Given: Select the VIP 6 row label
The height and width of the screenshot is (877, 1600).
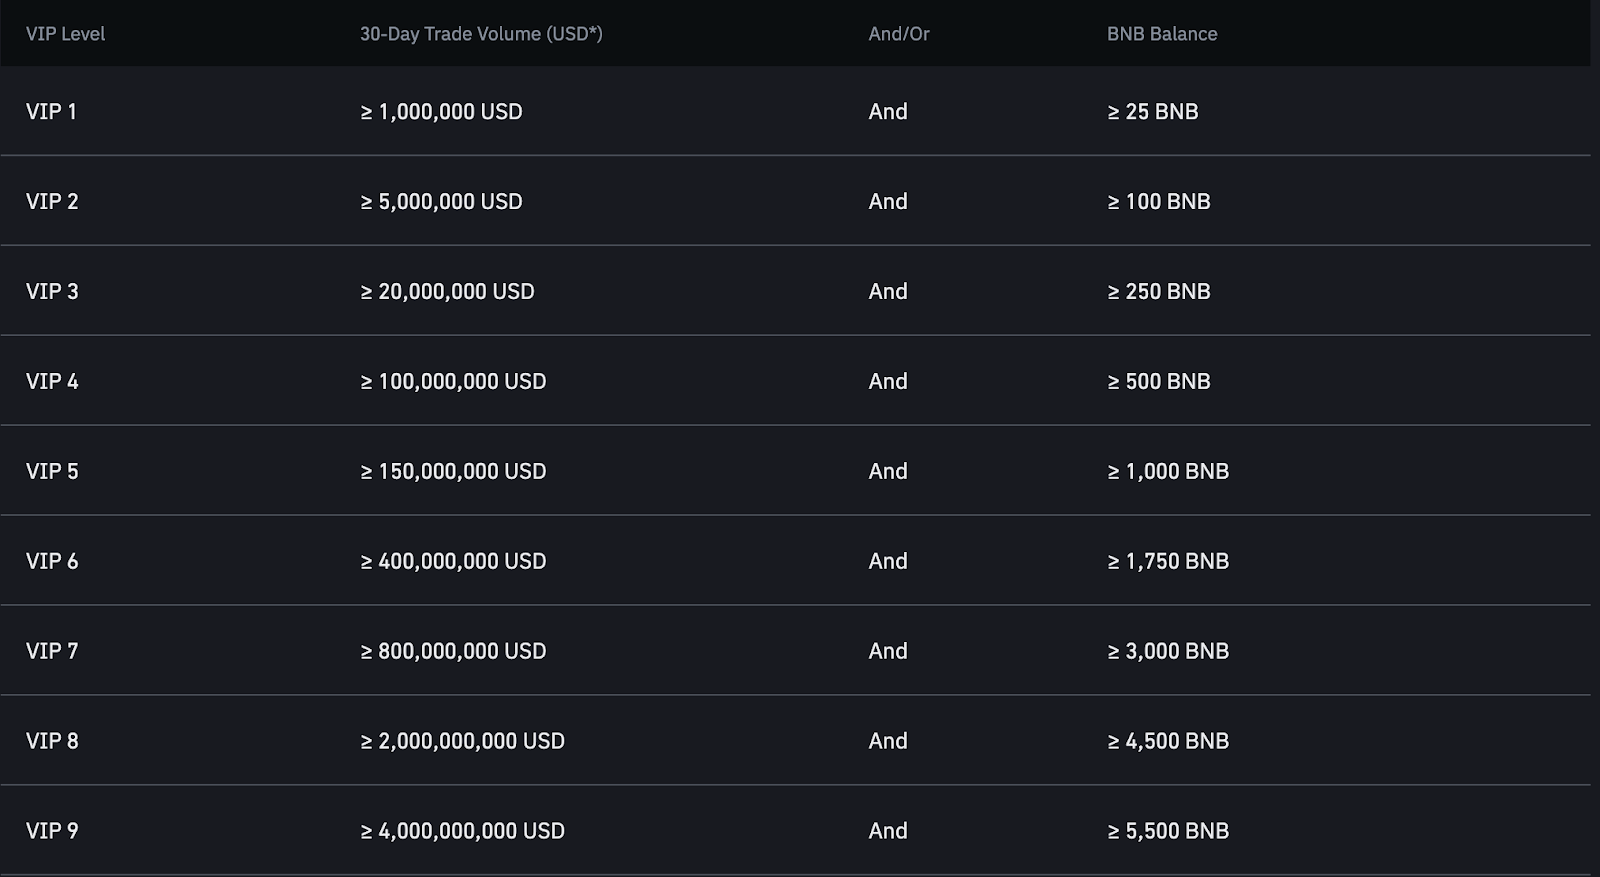Looking at the screenshot, I should [52, 562].
